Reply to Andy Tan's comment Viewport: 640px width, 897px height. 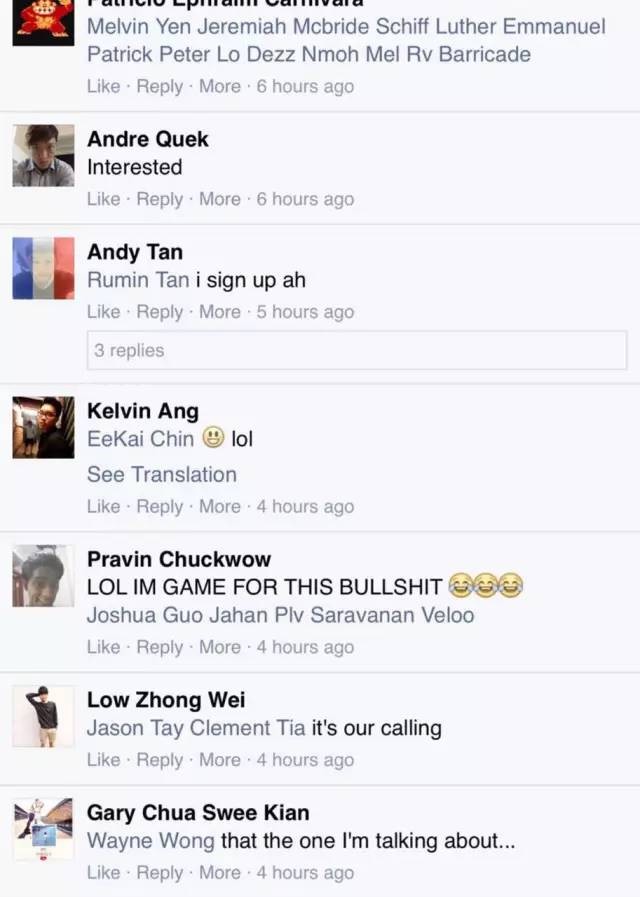[x=160, y=312]
